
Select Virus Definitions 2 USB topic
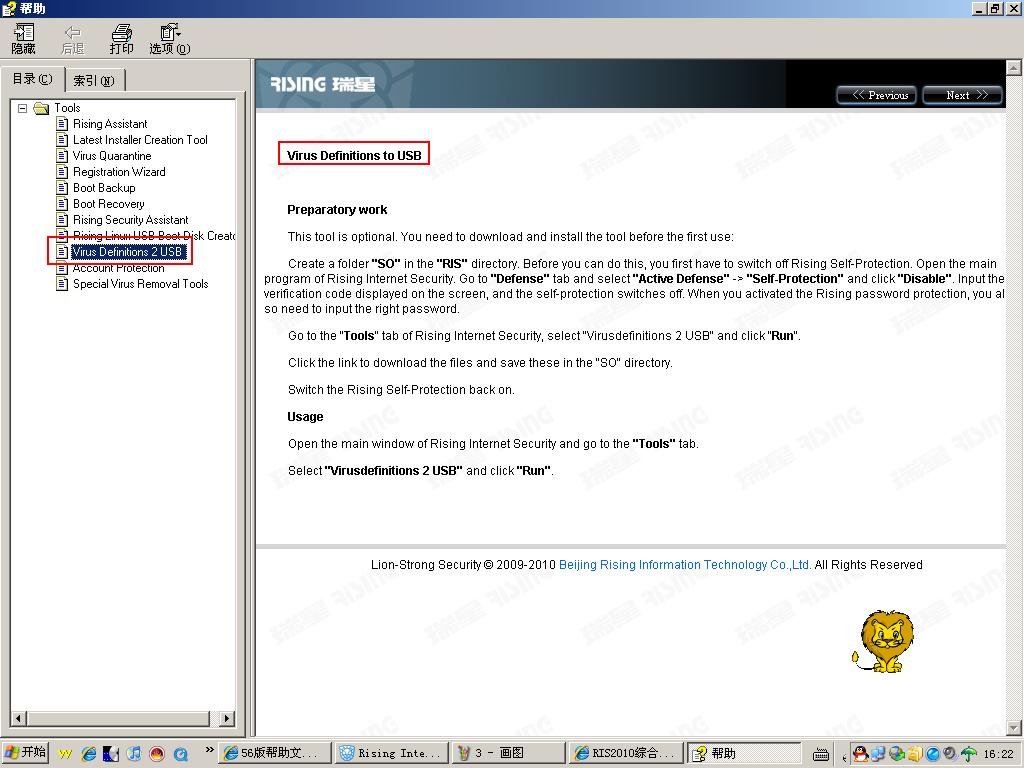(x=127, y=252)
